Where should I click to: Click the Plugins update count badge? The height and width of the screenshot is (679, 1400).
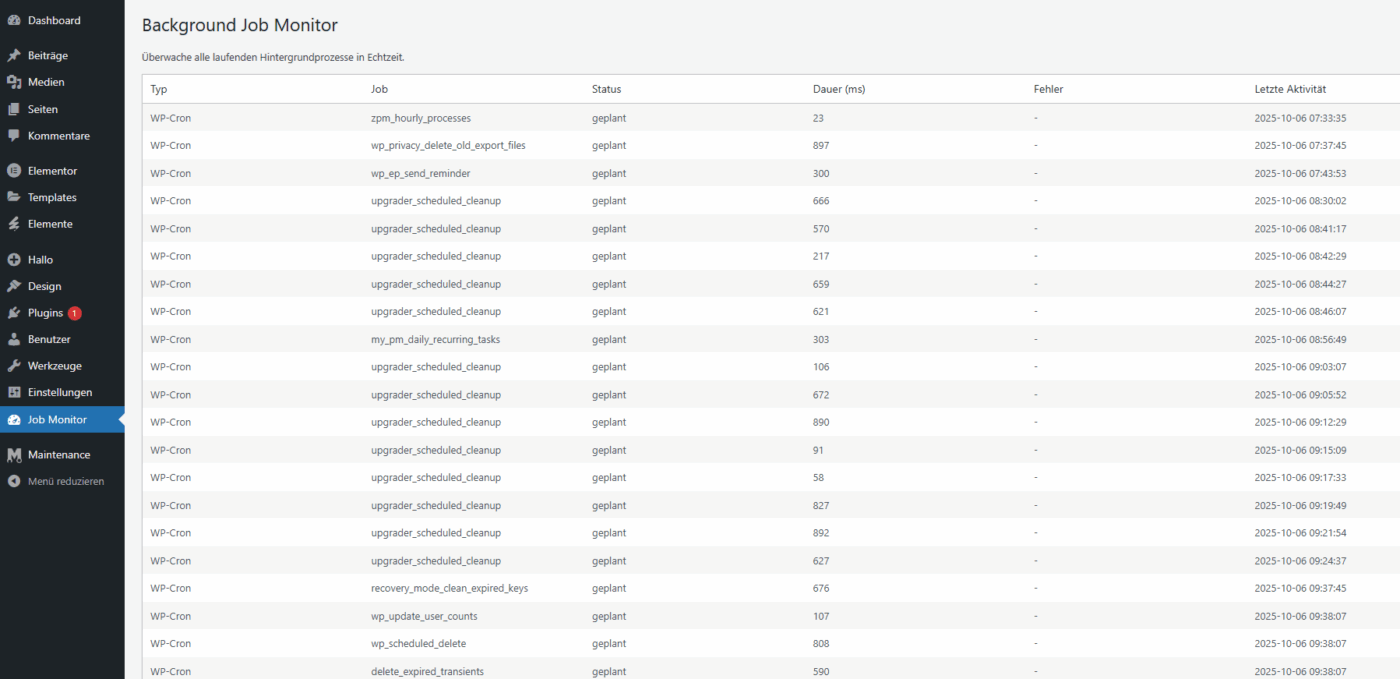coord(75,313)
